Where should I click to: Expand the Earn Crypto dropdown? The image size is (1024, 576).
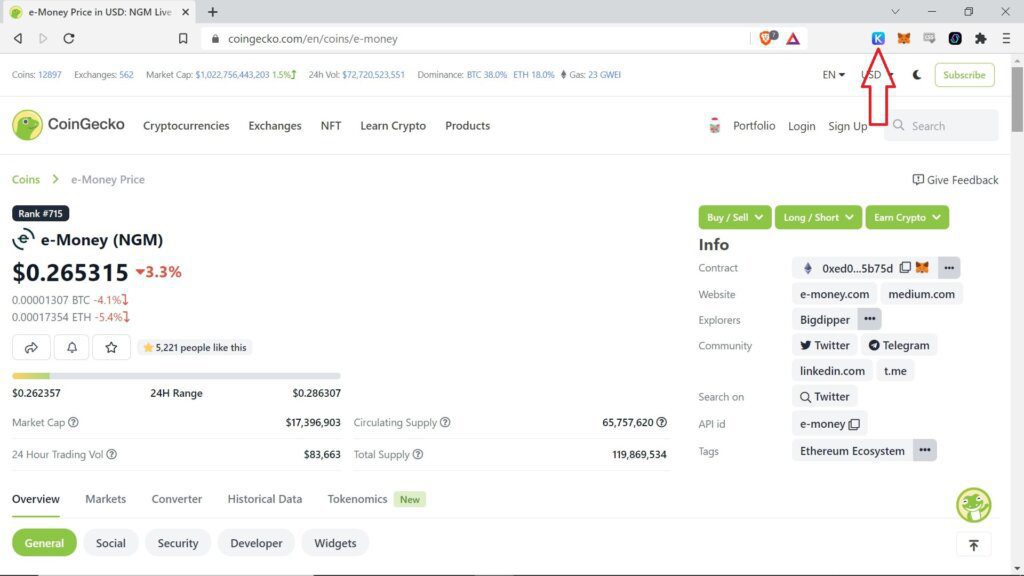tap(907, 217)
